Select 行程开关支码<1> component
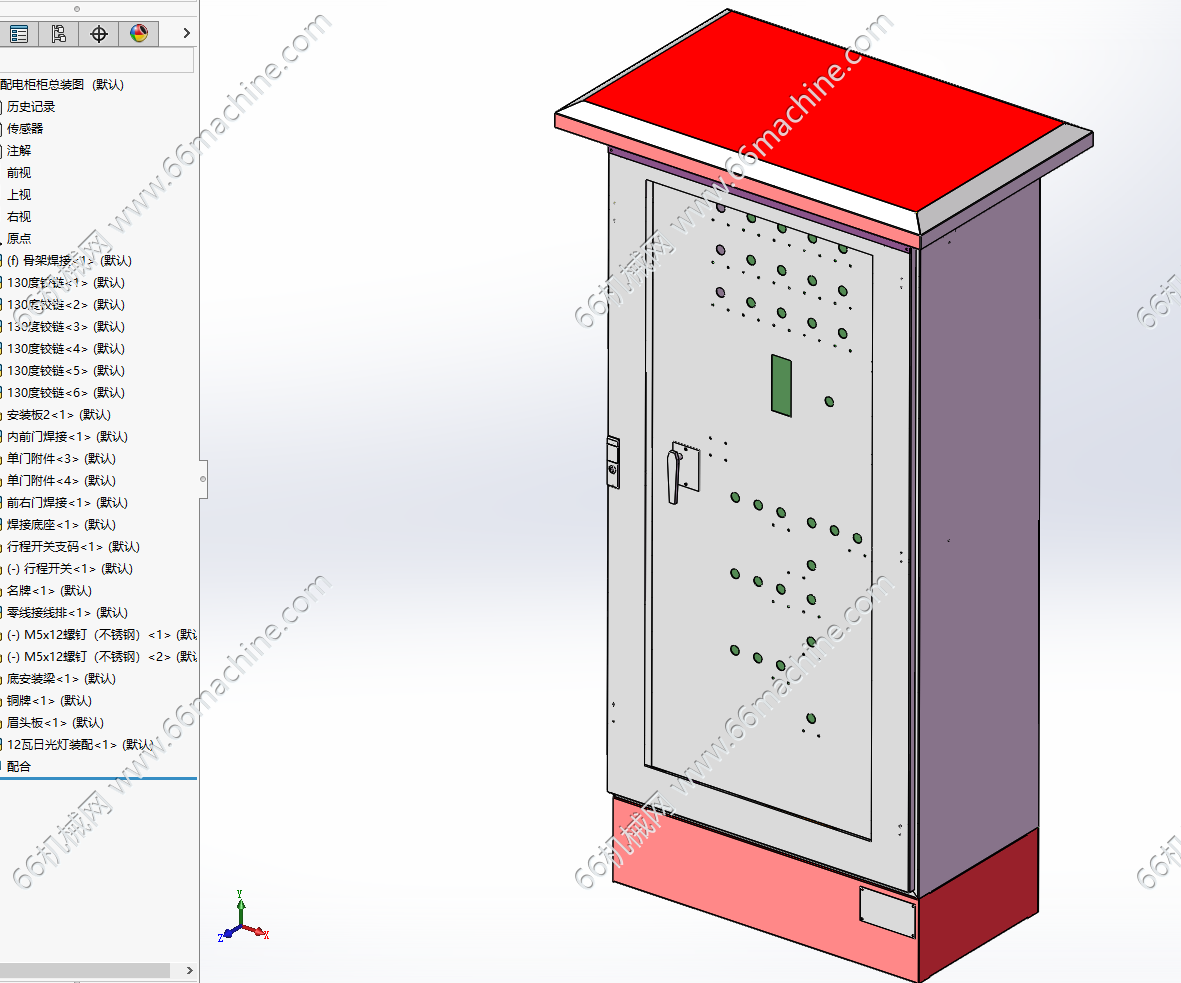The image size is (1181, 983). [73, 547]
